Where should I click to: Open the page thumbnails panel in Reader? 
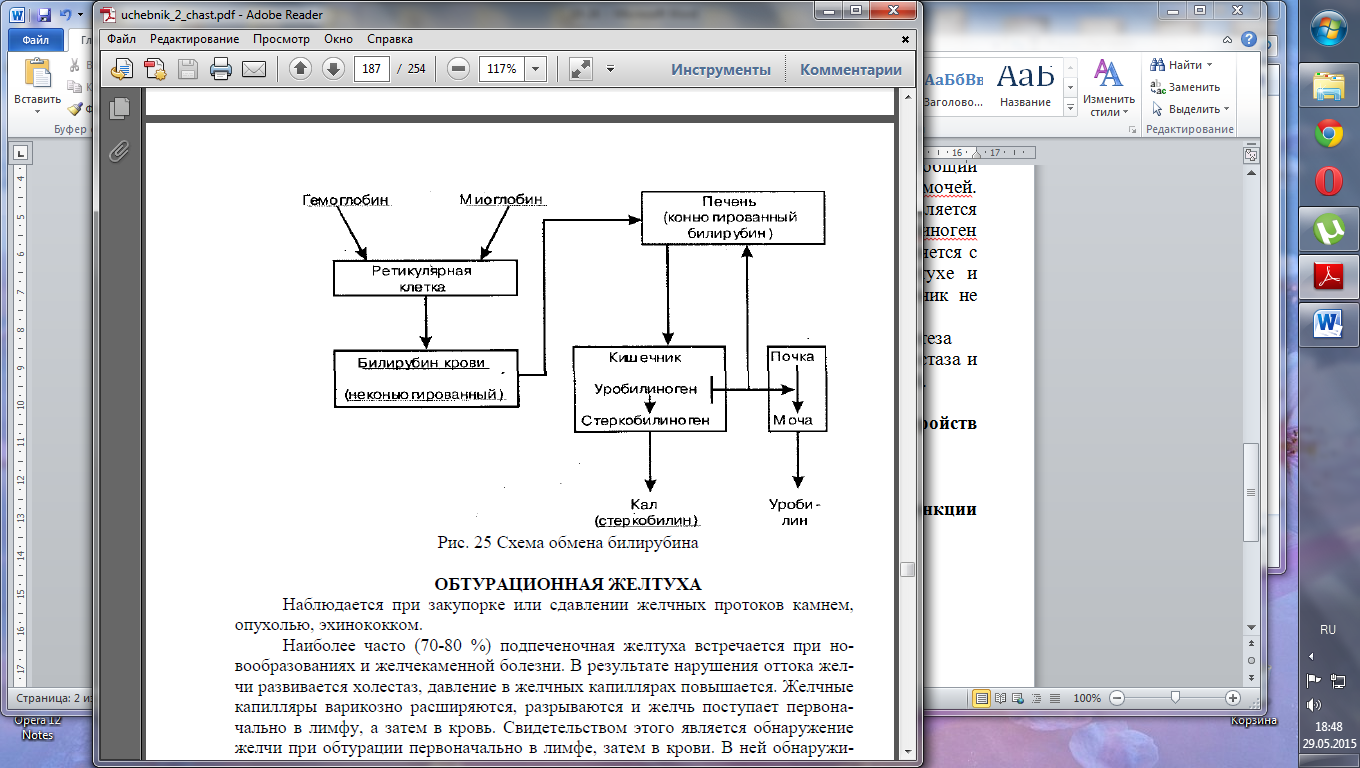tap(120, 108)
